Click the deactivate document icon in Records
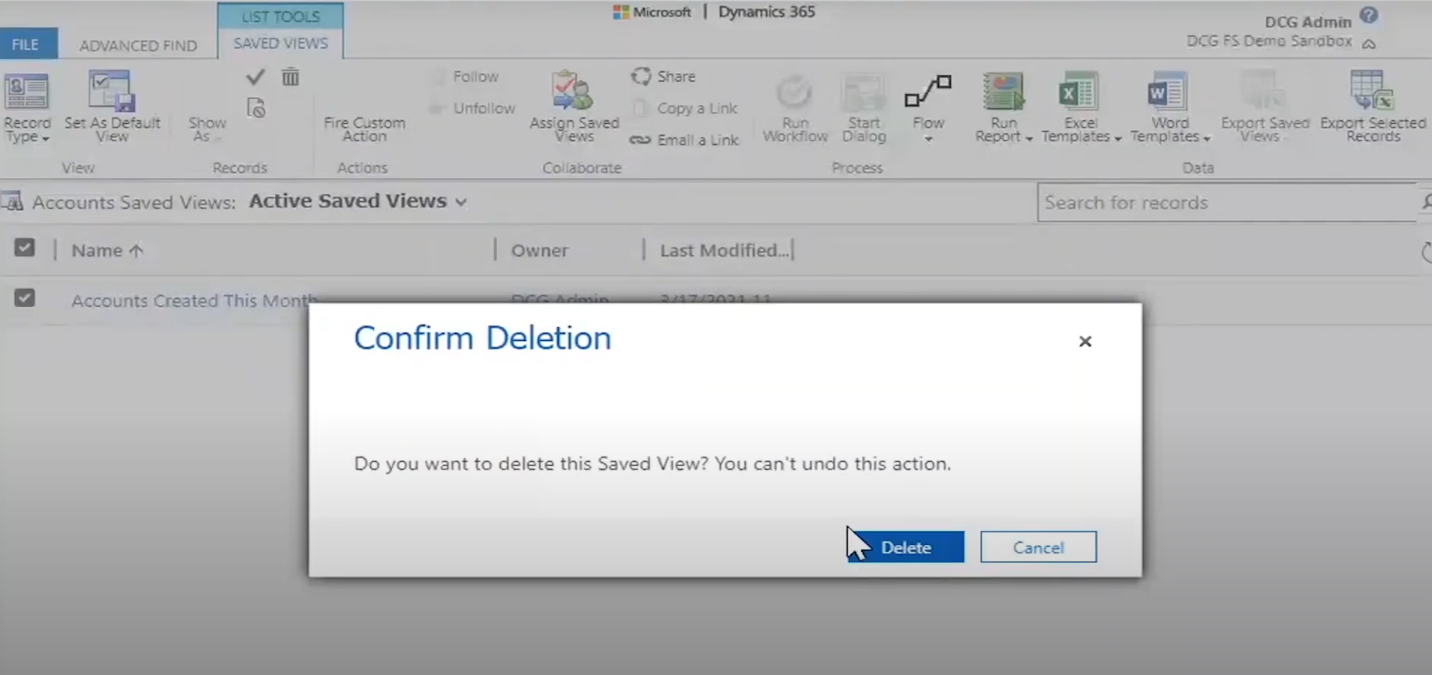1432x675 pixels. coord(256,108)
